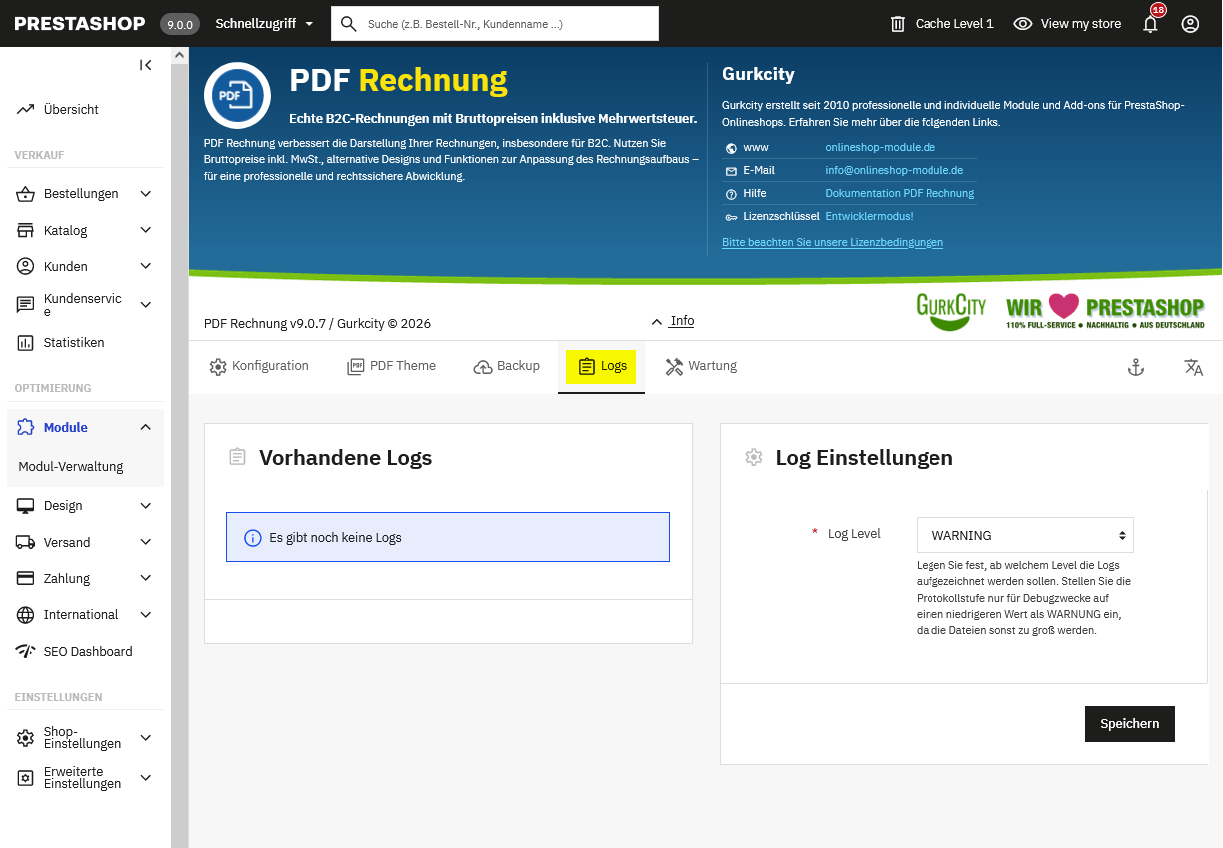This screenshot has width=1223, height=848.
Task: Click the International globe icon
Action: point(25,615)
